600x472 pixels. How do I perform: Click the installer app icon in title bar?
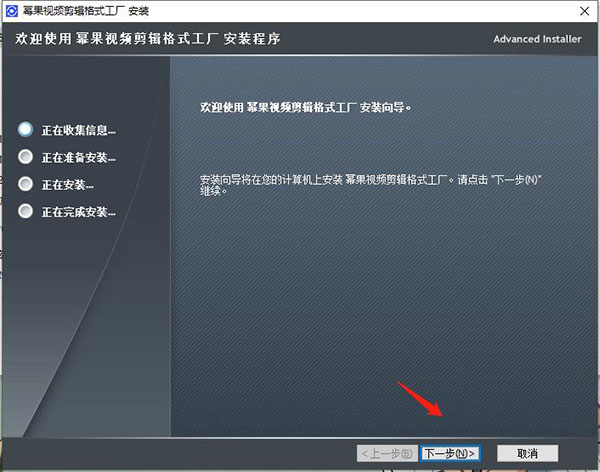coord(11,11)
